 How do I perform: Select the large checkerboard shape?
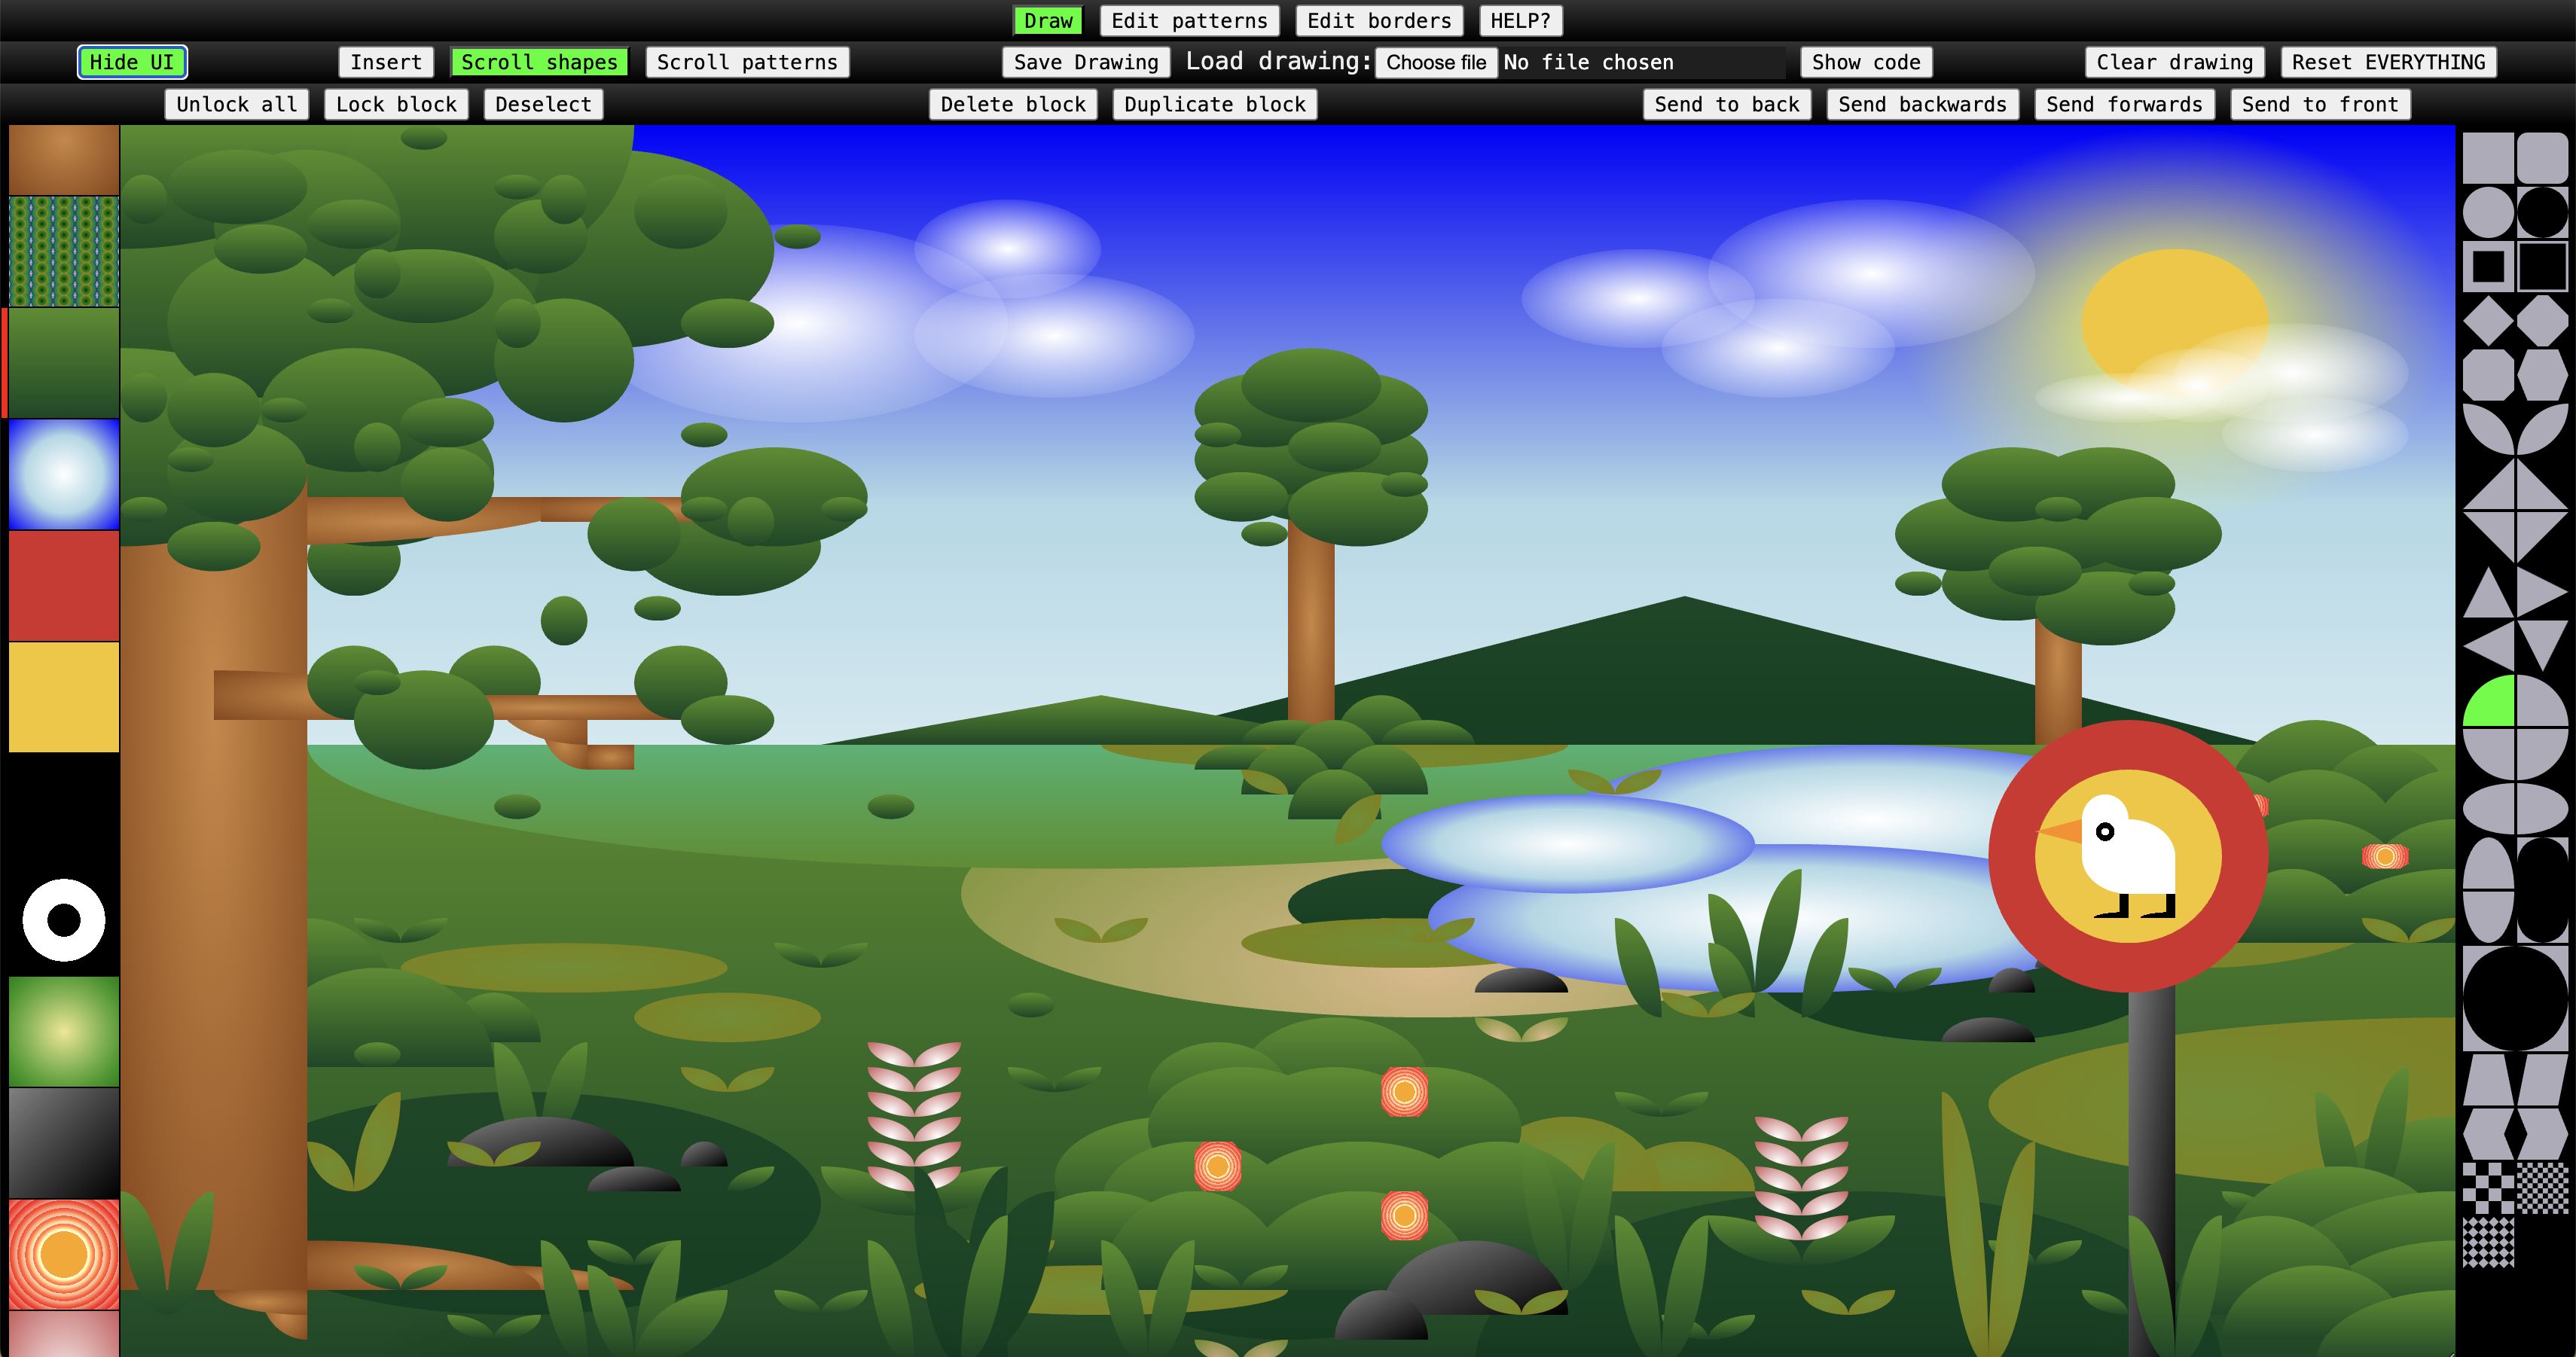tap(2487, 1188)
